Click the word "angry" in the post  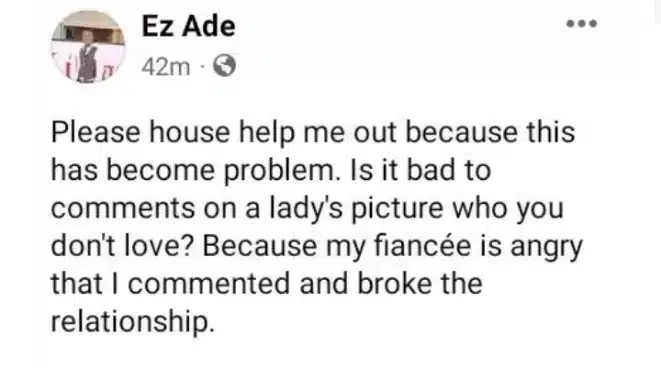click(x=546, y=248)
